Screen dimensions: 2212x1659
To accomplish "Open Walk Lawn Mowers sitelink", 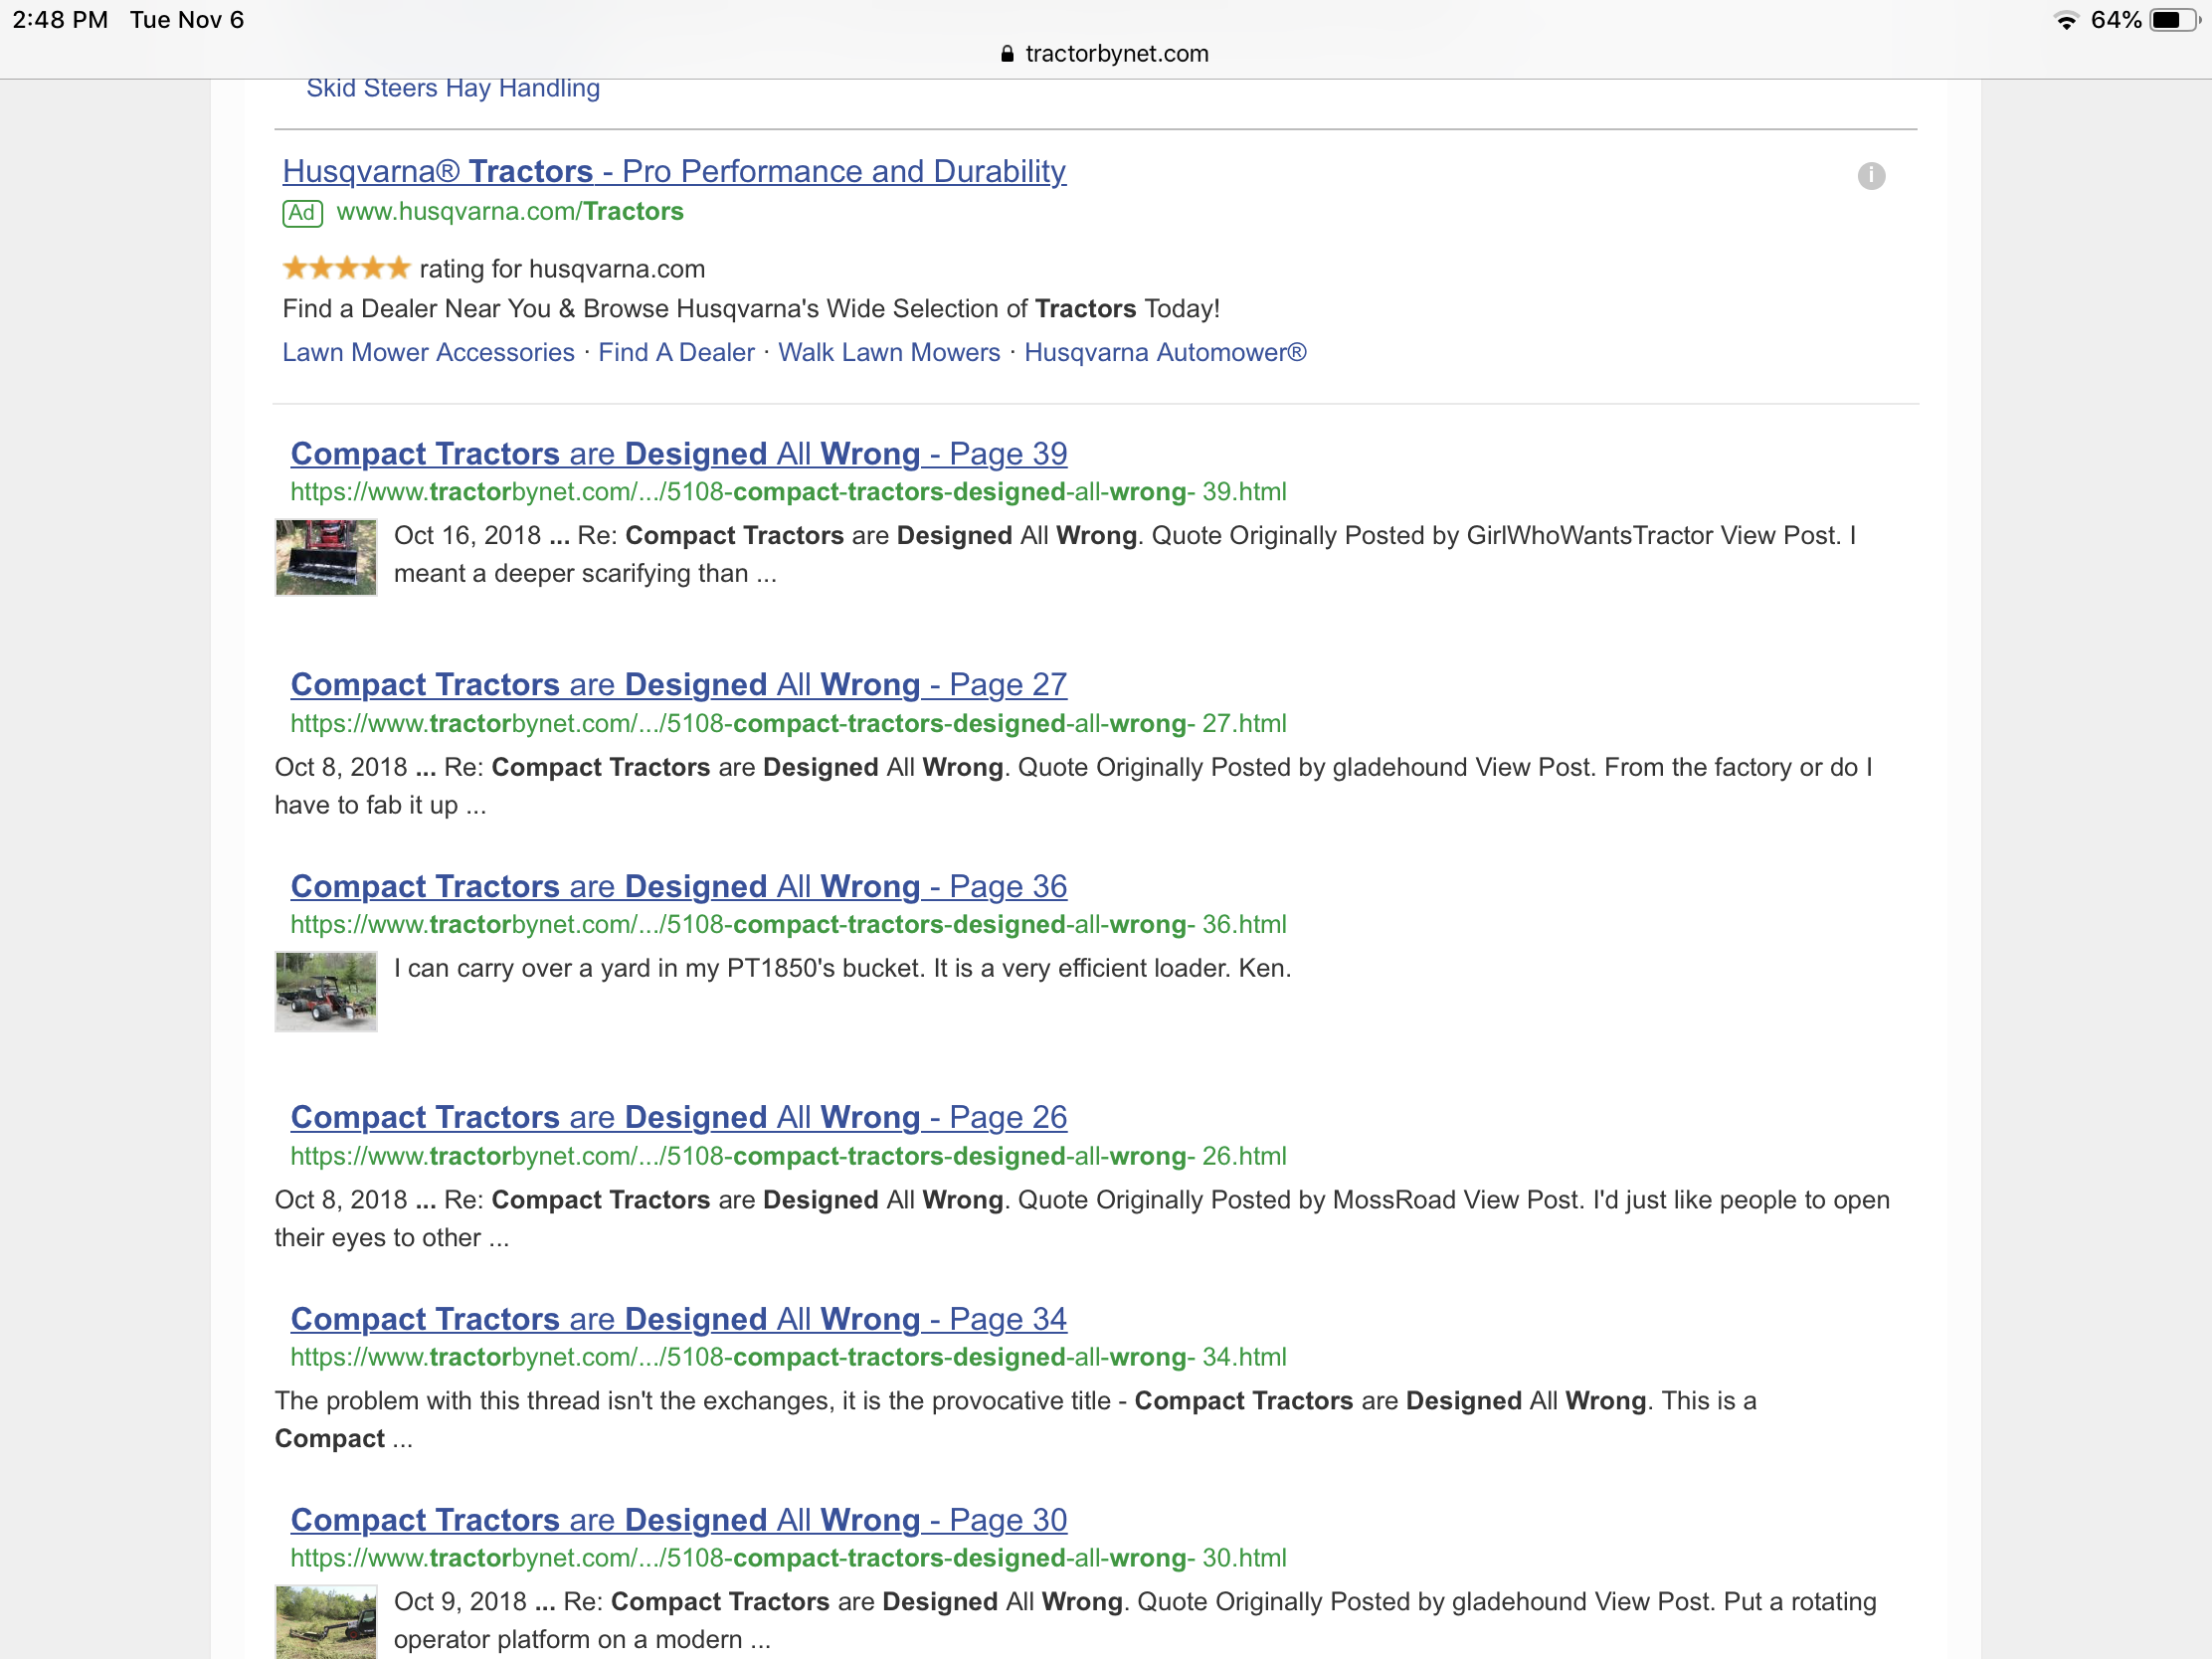I will 889,352.
